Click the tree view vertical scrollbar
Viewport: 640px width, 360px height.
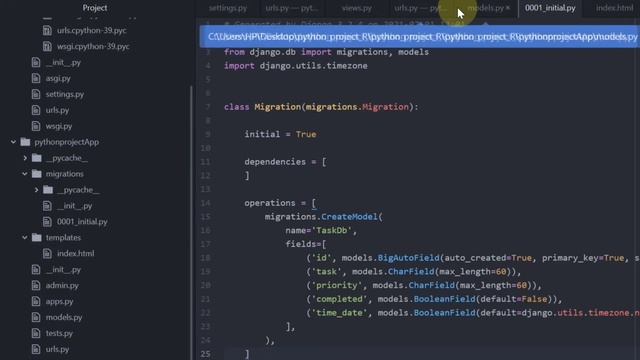pos(191,222)
